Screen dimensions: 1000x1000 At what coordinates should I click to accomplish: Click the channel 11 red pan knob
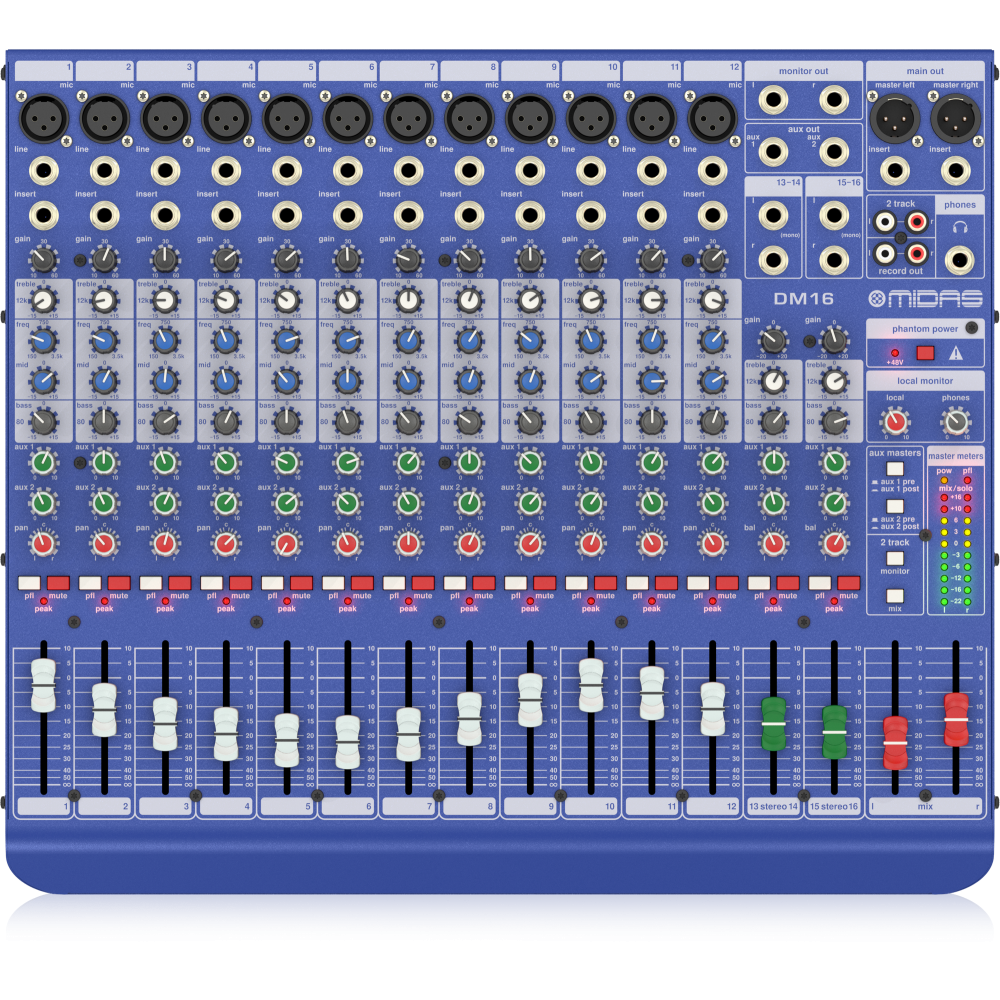click(x=652, y=543)
